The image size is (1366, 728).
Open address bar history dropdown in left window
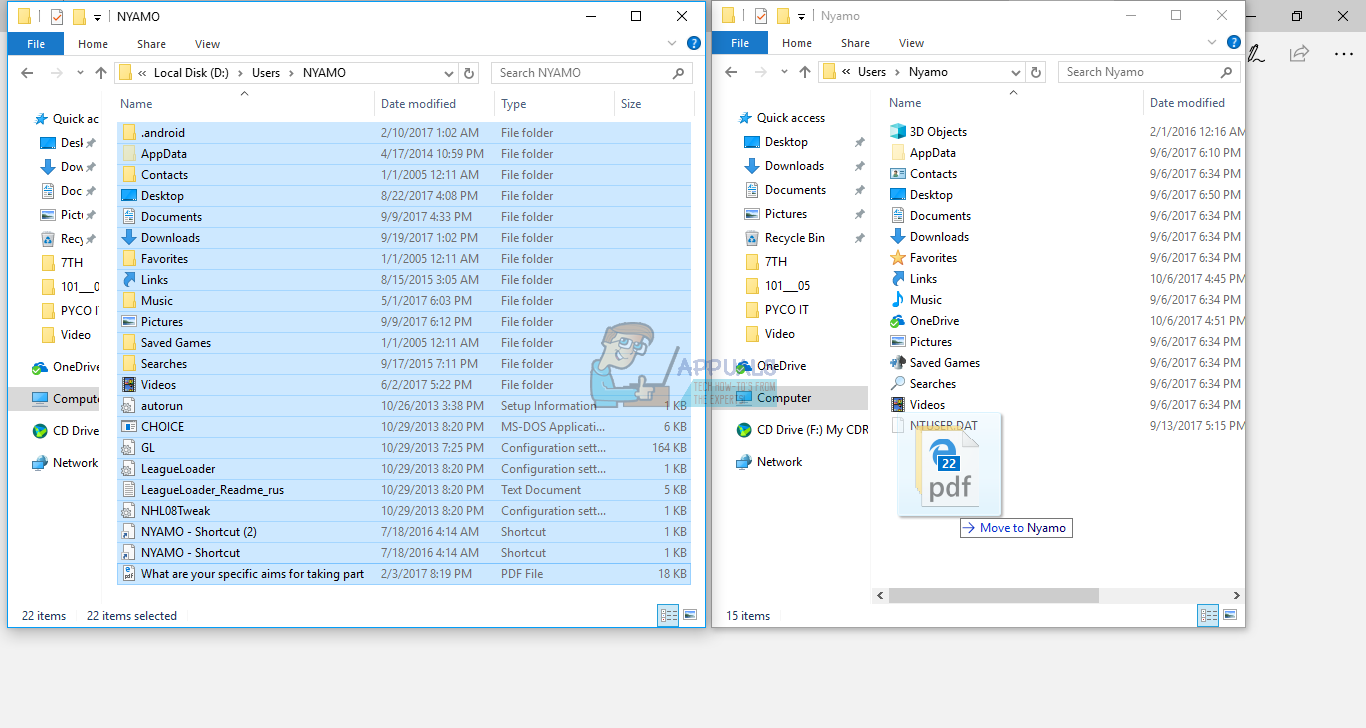449,73
